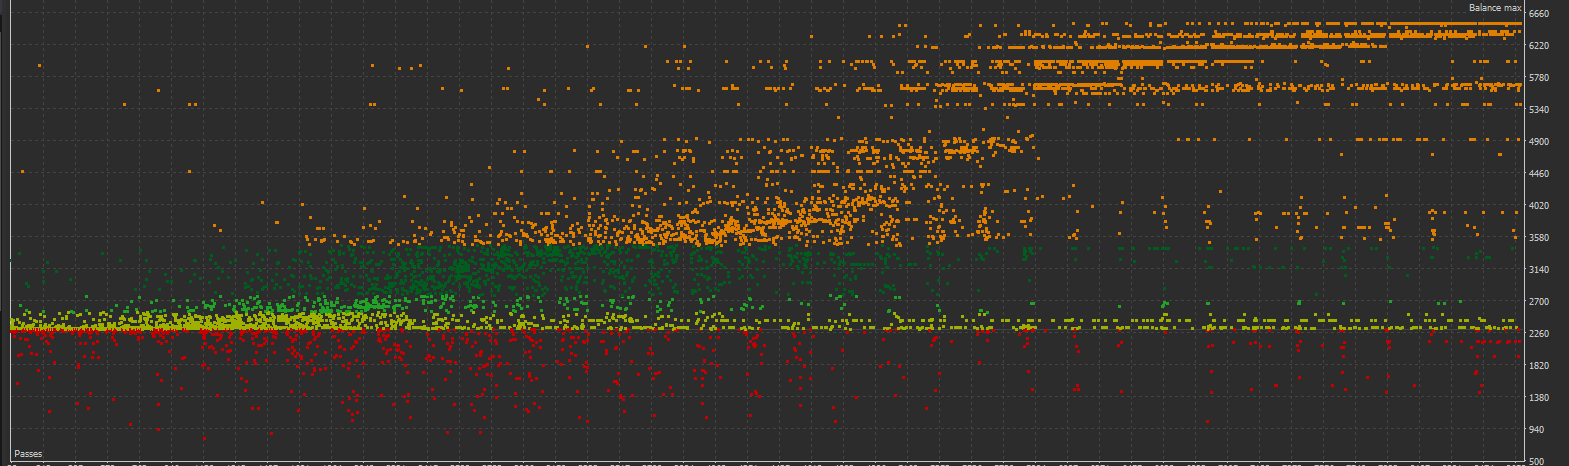
Task: Click the 4900 value on the axis
Action: 1539,142
